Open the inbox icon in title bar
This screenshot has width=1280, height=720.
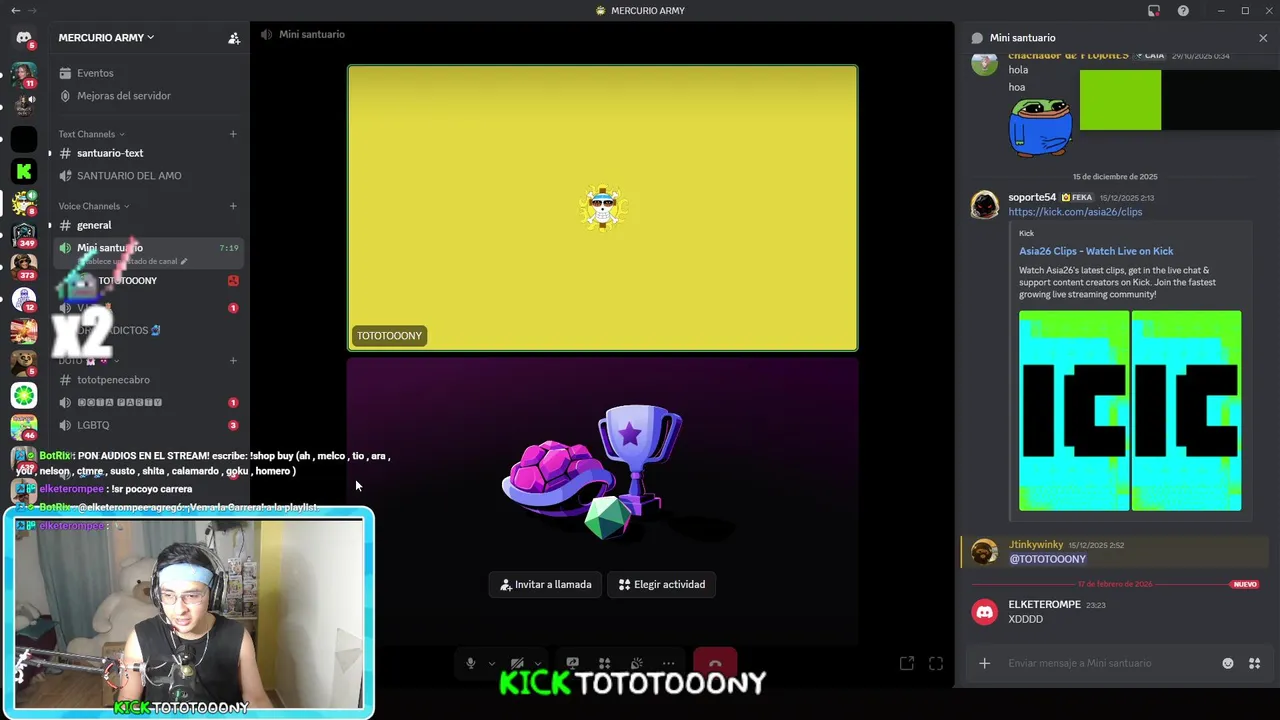(x=1154, y=11)
